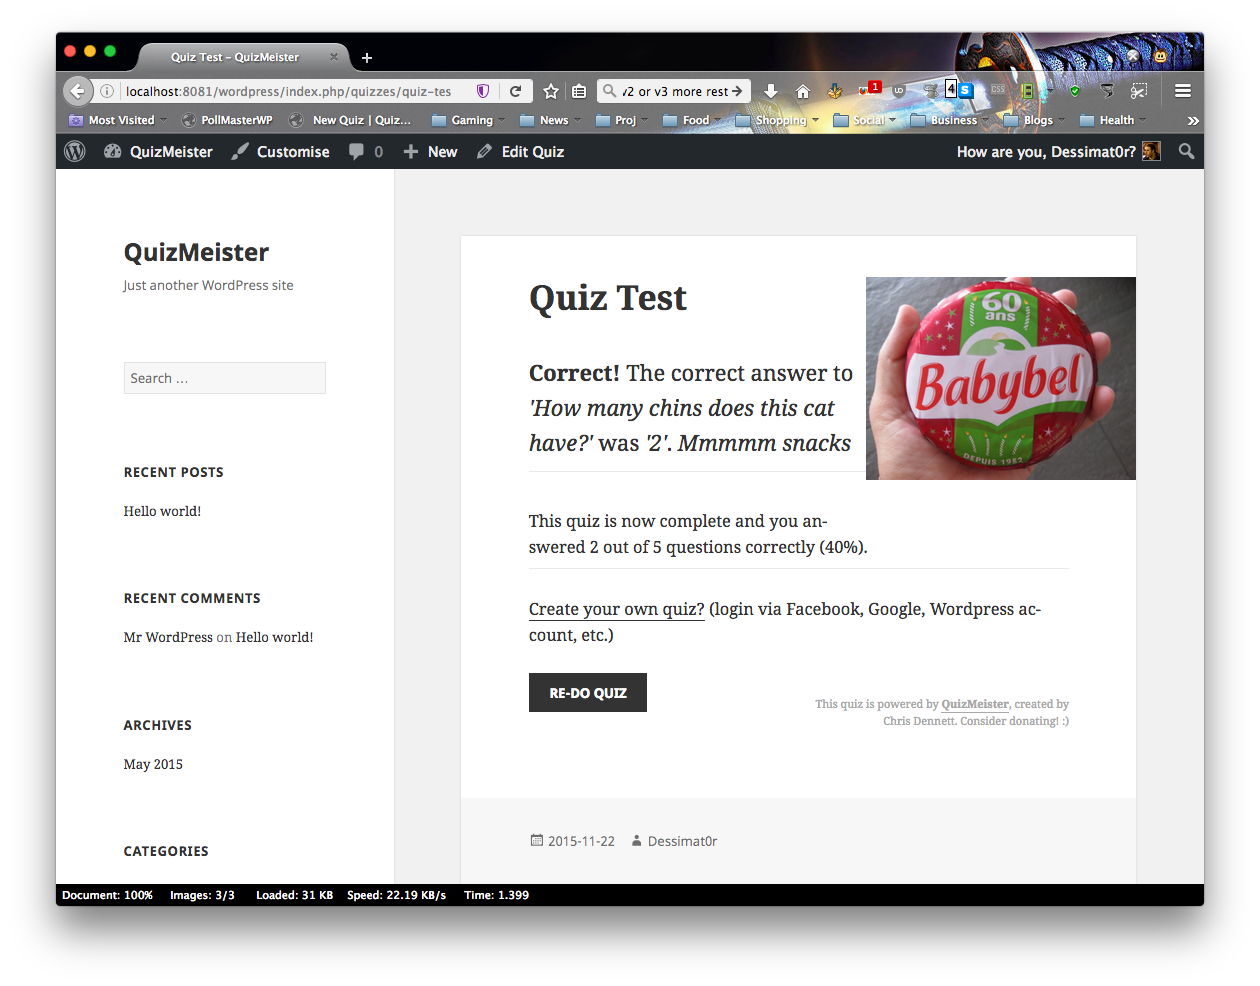Click the sidebar Search field
The width and height of the screenshot is (1260, 986).
click(225, 378)
